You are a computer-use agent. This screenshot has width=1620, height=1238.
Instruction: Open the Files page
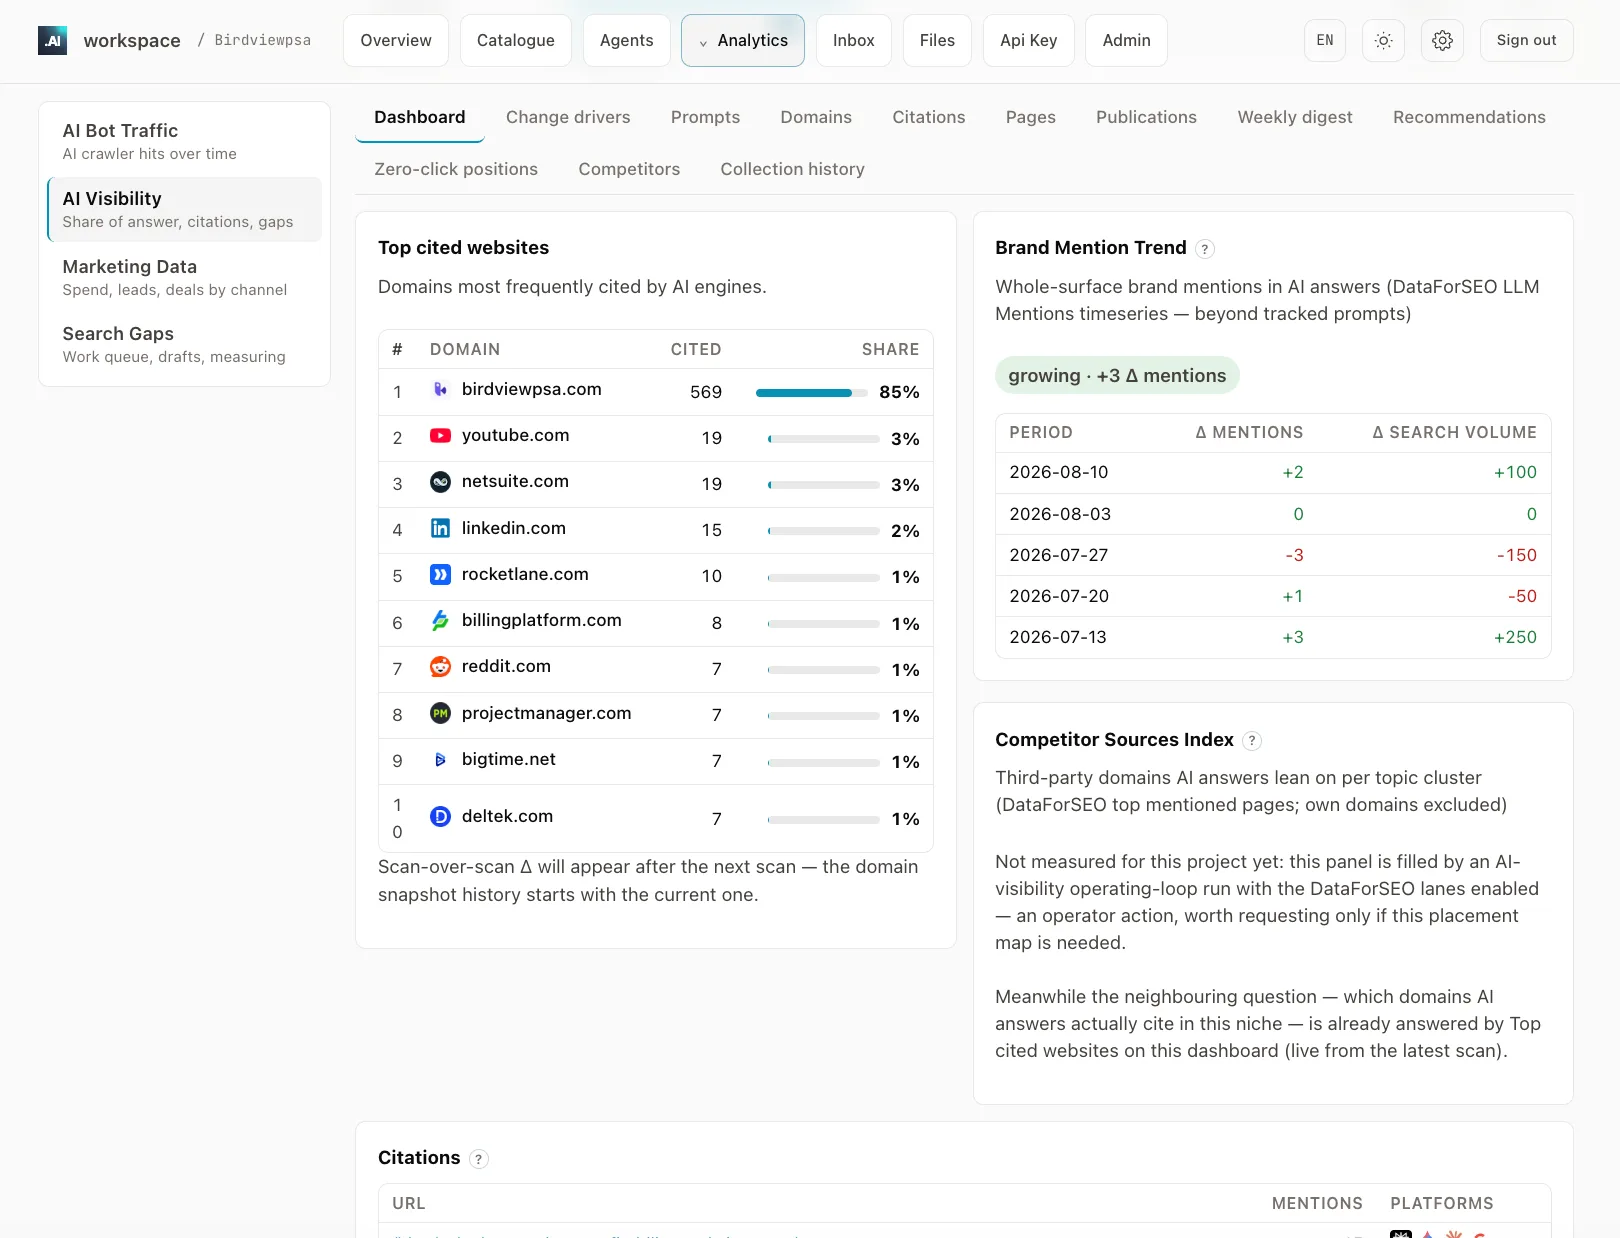click(937, 40)
